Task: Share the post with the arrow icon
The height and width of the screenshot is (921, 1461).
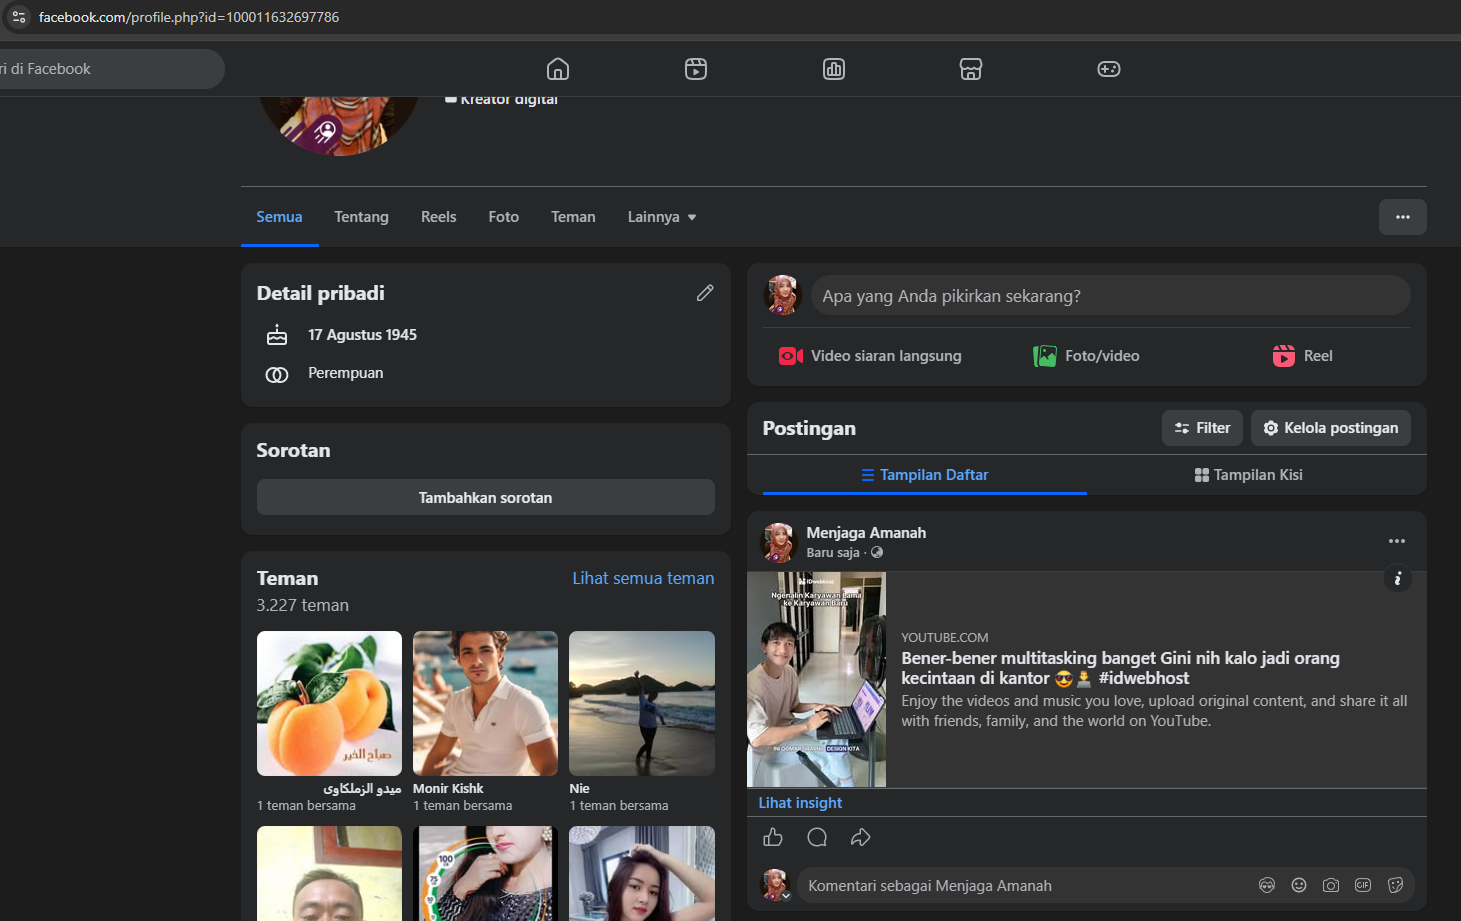Action: 860,837
